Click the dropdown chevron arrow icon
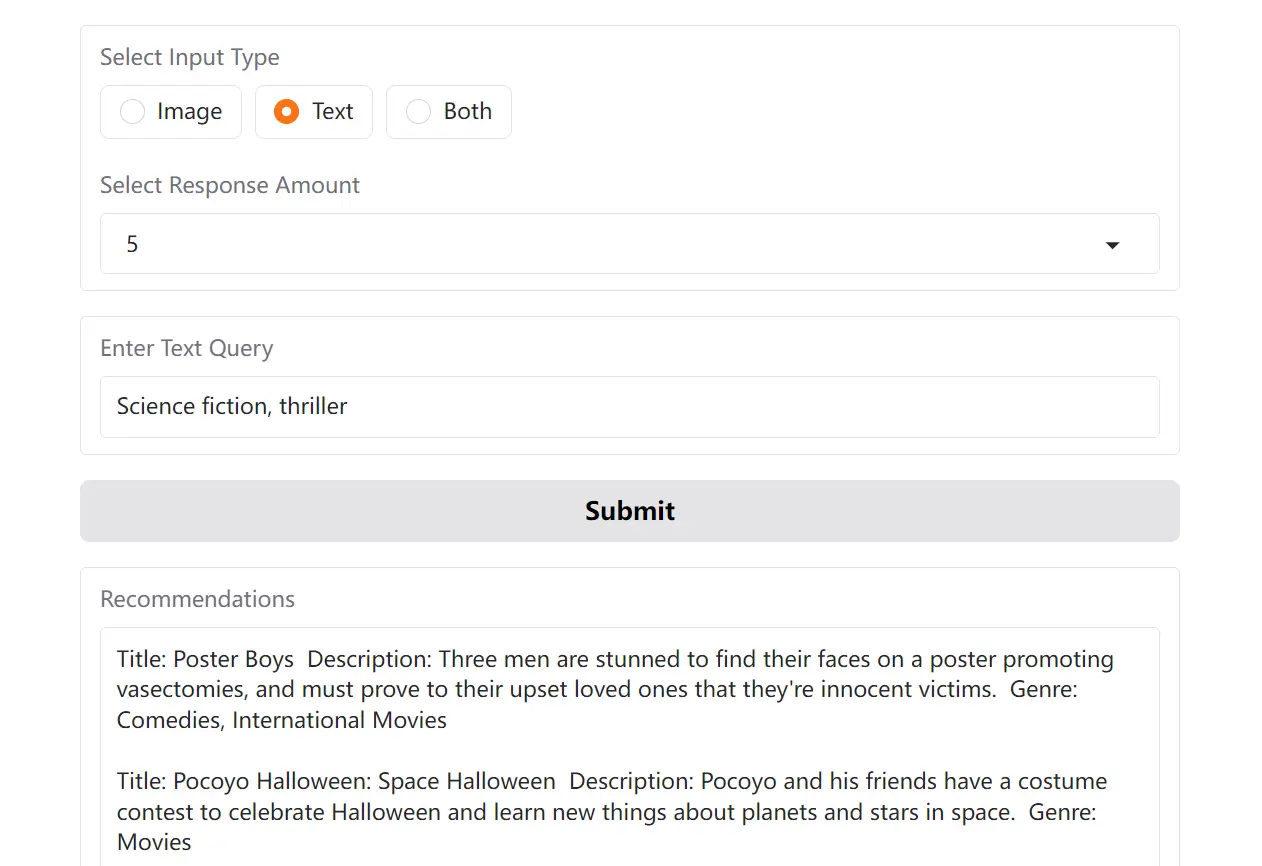The width and height of the screenshot is (1262, 866). [x=1112, y=243]
